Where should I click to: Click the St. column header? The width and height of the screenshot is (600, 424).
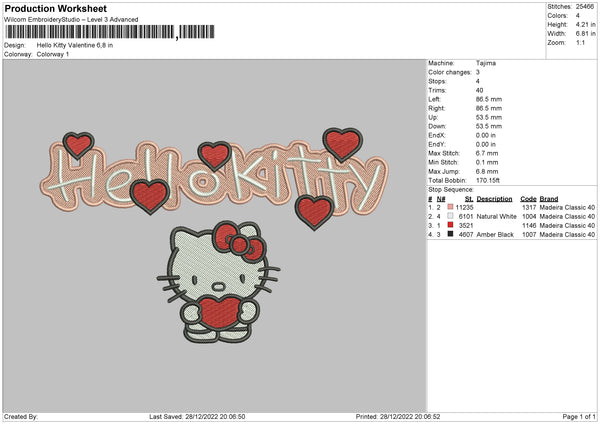[469, 199]
